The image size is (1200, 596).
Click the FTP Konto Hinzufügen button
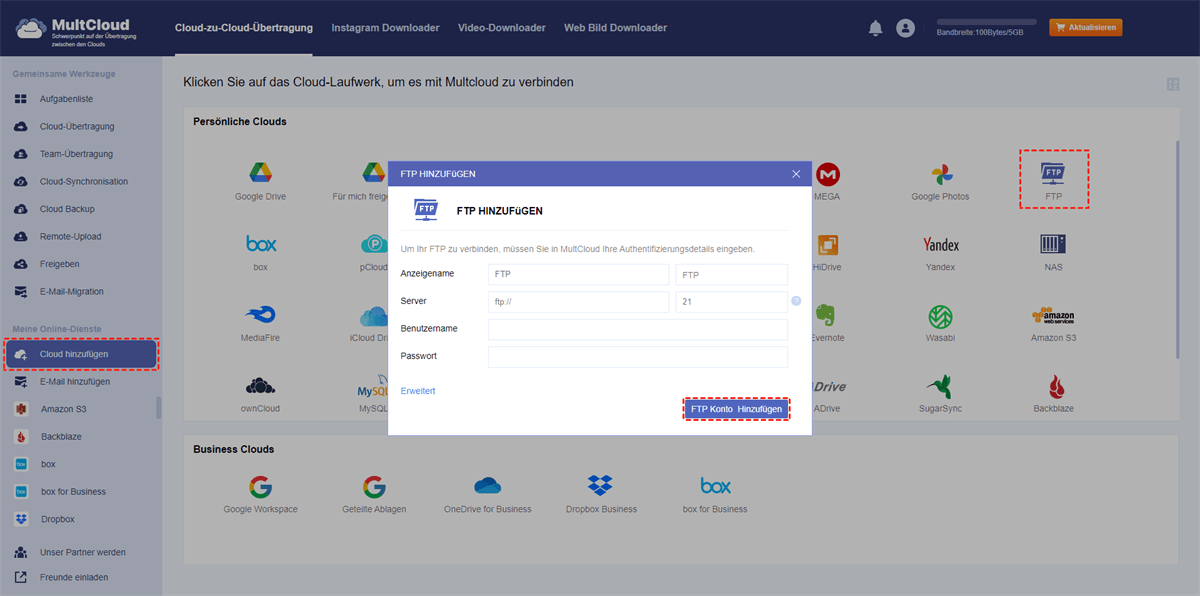736,408
